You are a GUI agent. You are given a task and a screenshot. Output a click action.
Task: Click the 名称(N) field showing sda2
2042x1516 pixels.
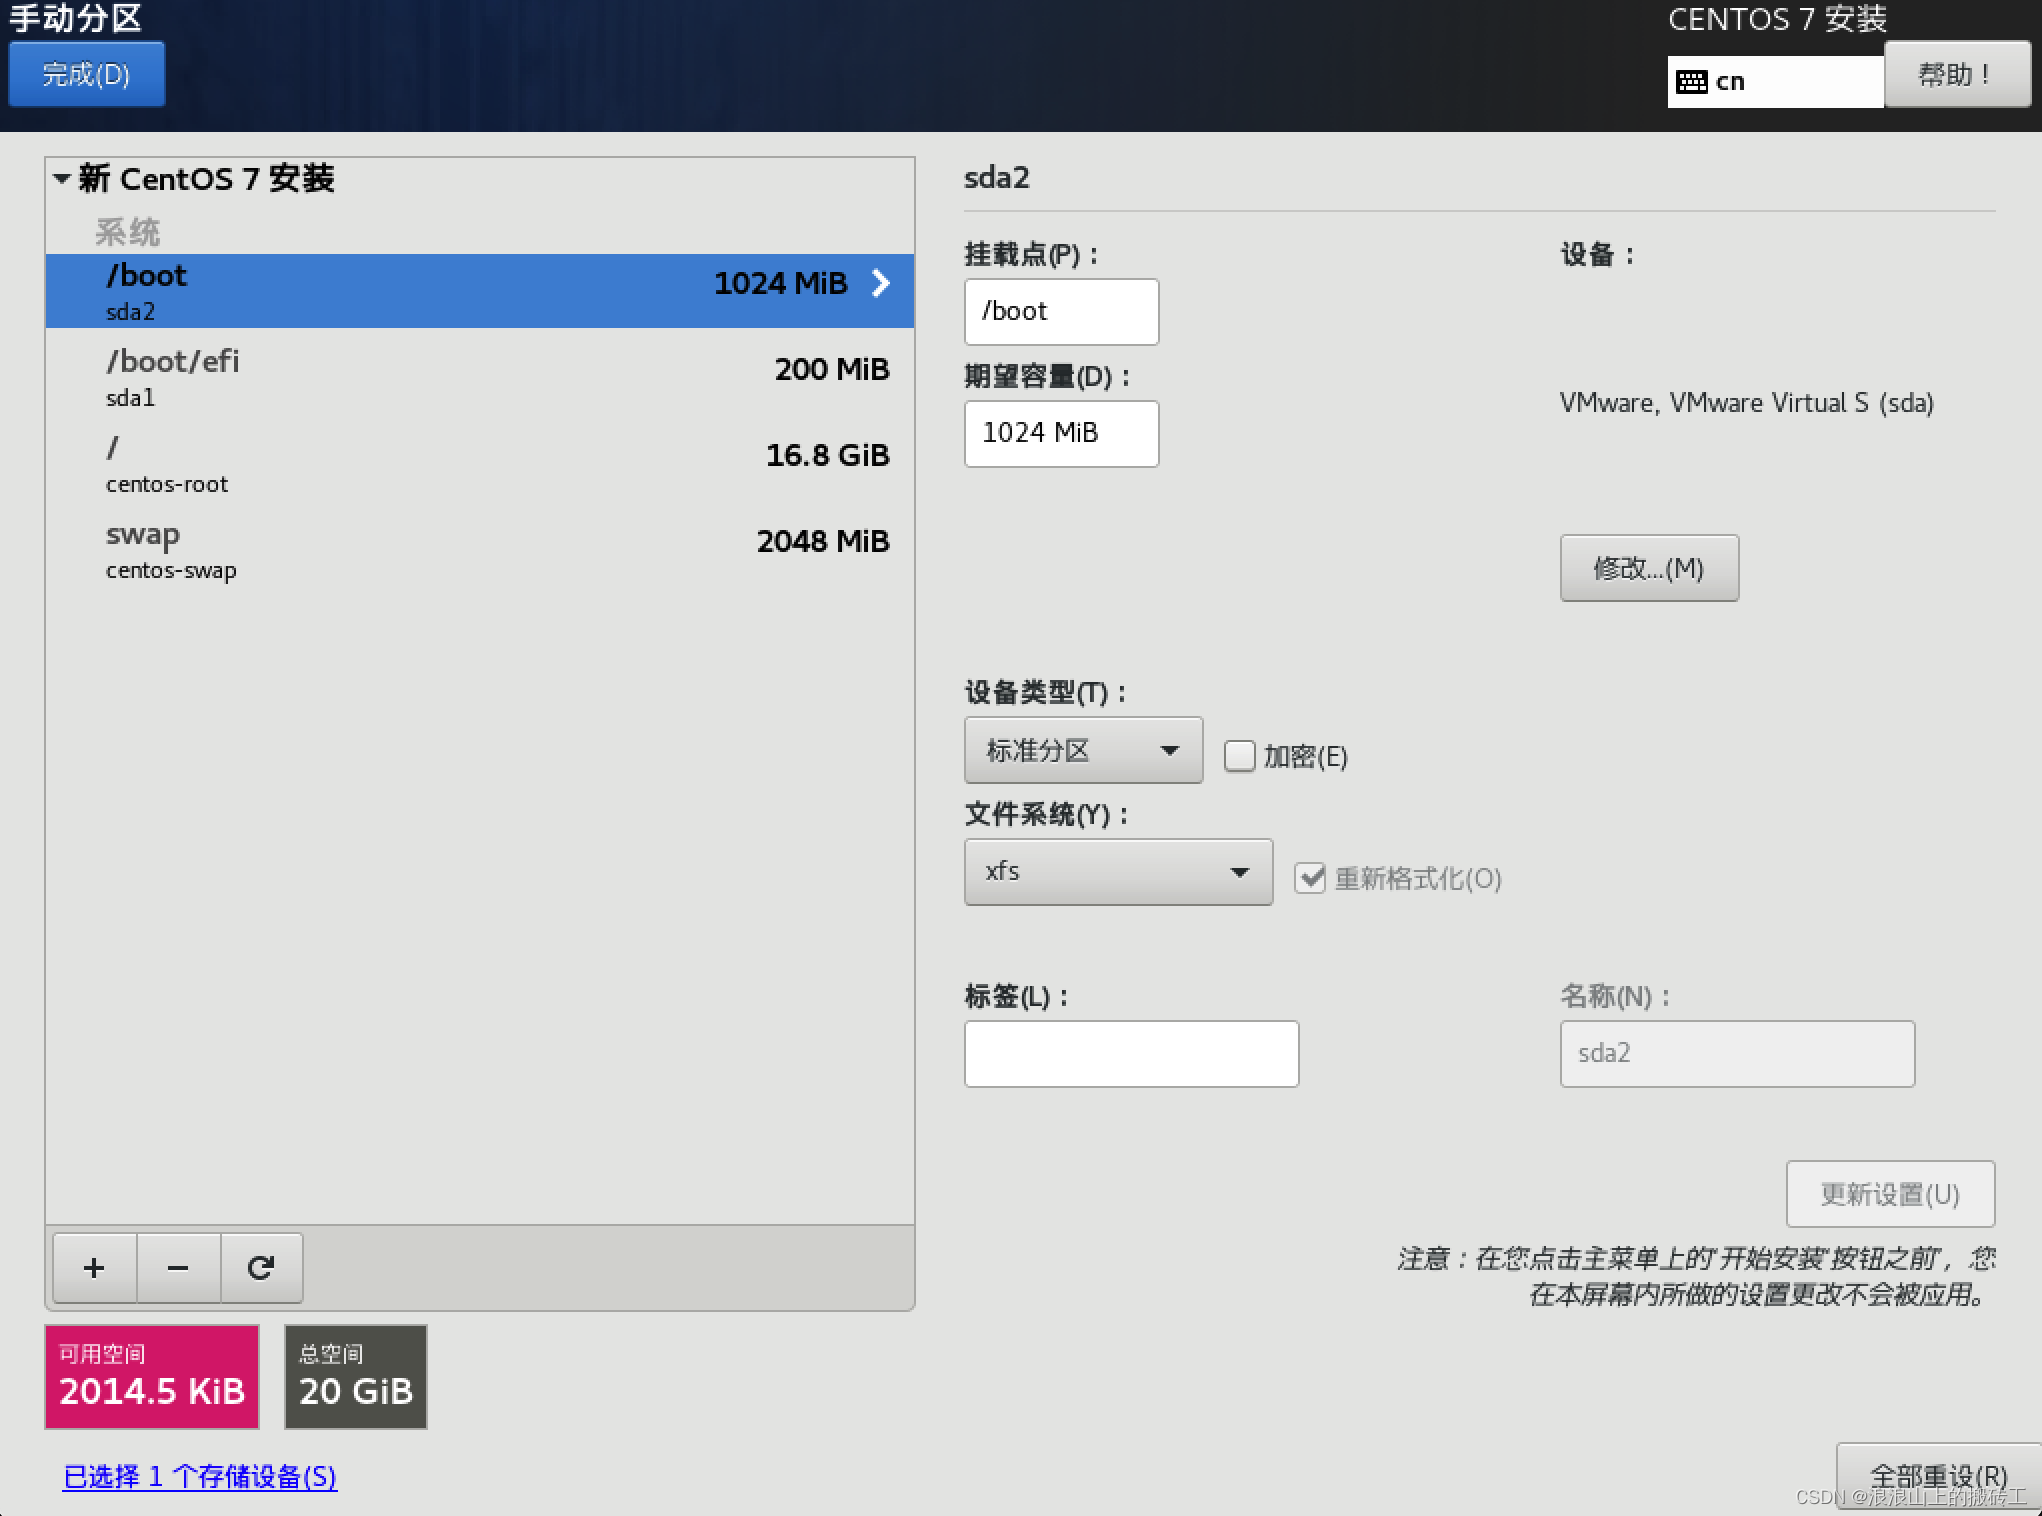point(1737,1054)
